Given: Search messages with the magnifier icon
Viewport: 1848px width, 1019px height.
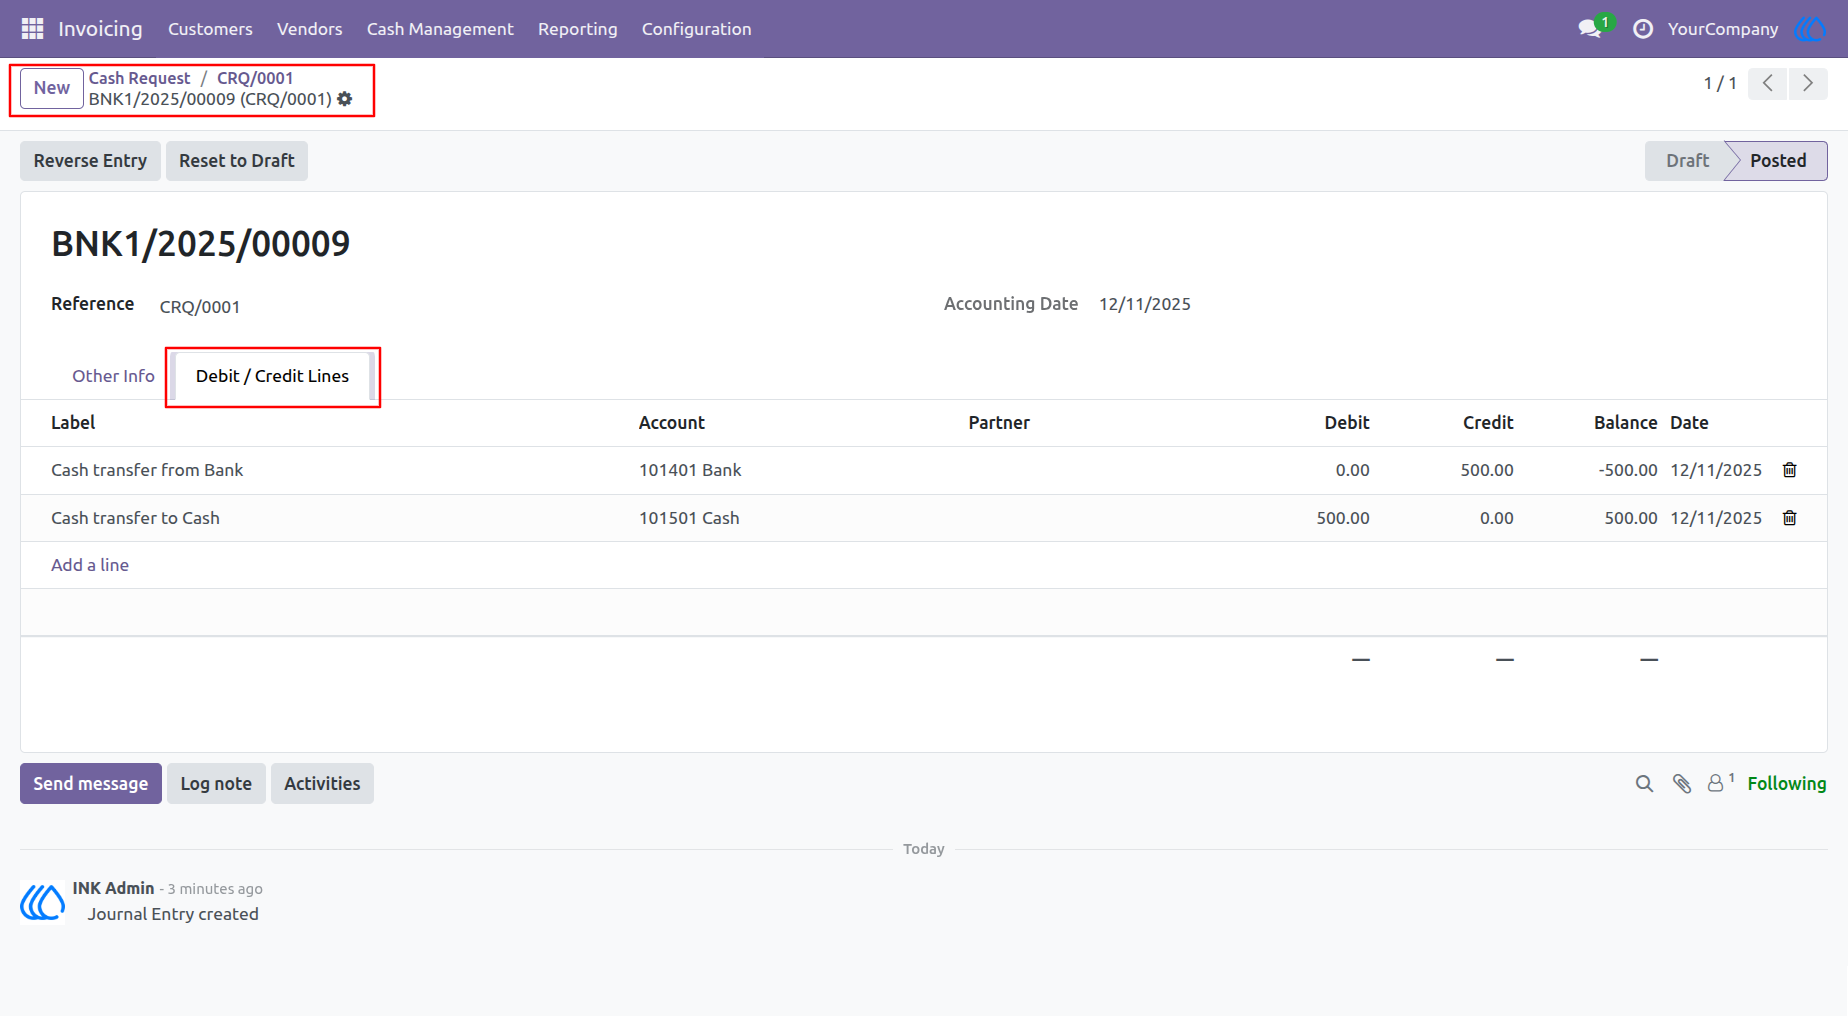Looking at the screenshot, I should click(x=1645, y=784).
